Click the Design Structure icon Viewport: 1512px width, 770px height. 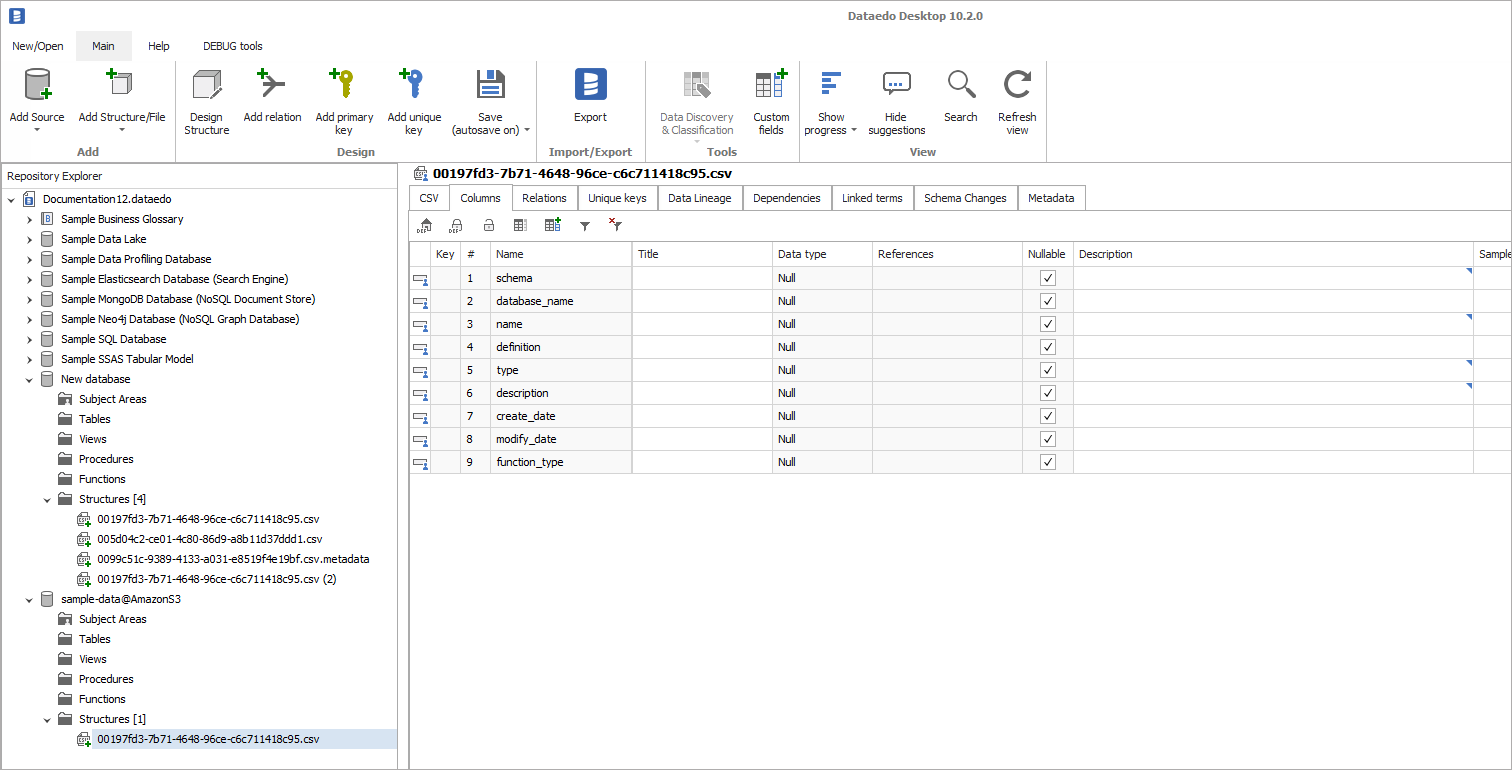point(207,86)
